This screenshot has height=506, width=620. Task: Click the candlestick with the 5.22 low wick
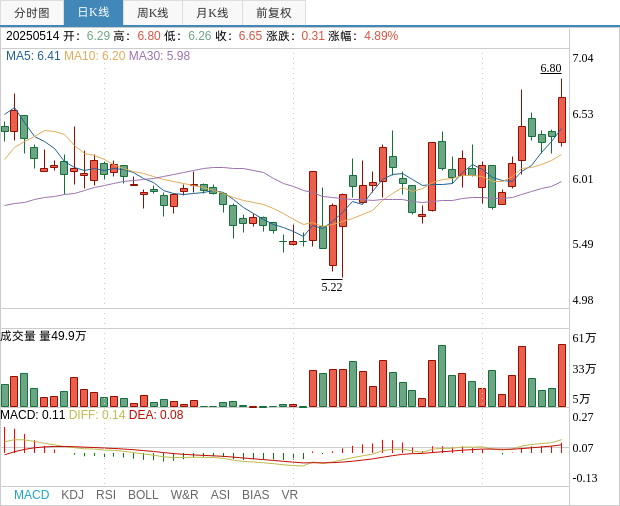coord(343,210)
